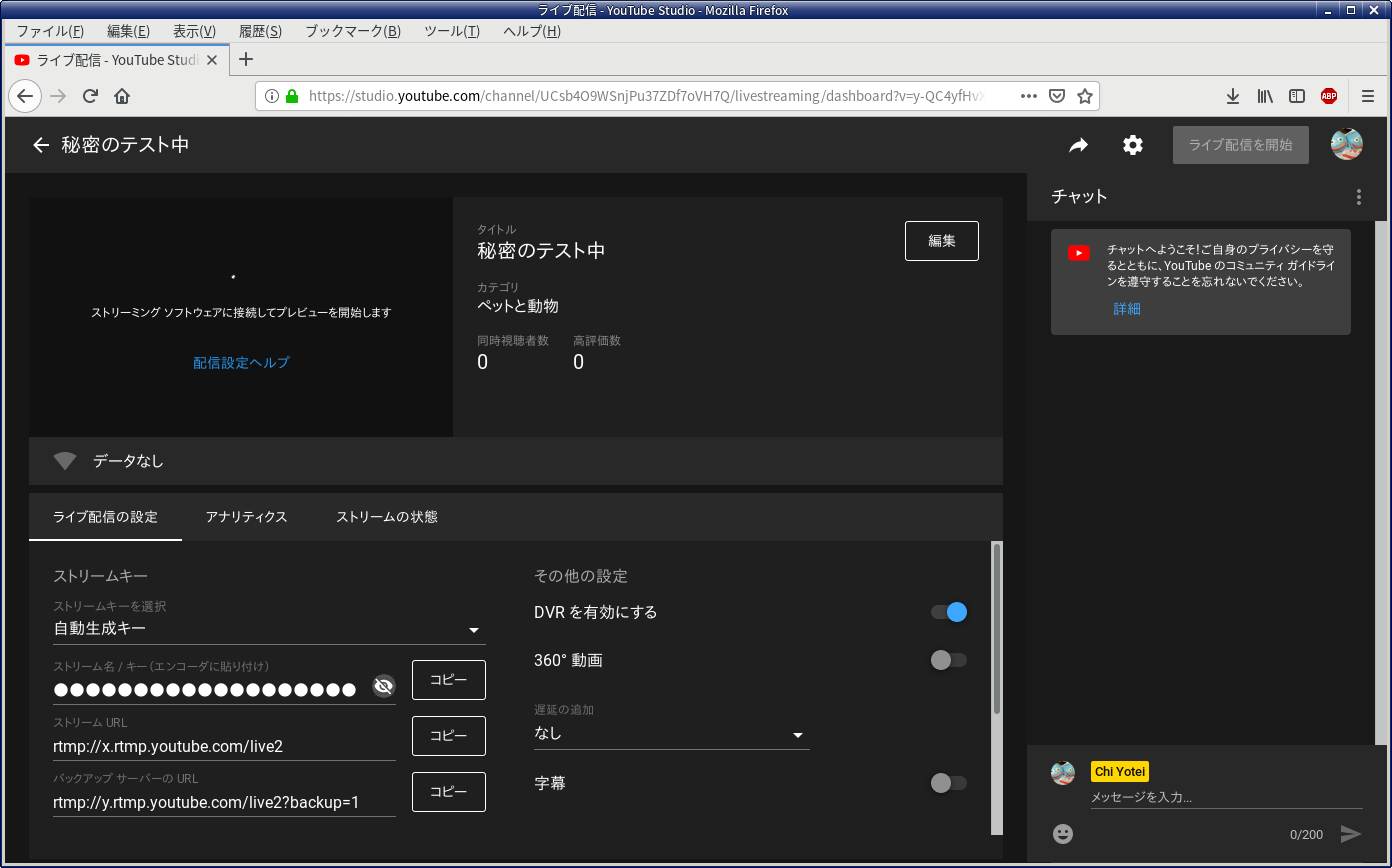Click the Adblock Plus extension icon
The image size is (1392, 868).
(x=1329, y=96)
